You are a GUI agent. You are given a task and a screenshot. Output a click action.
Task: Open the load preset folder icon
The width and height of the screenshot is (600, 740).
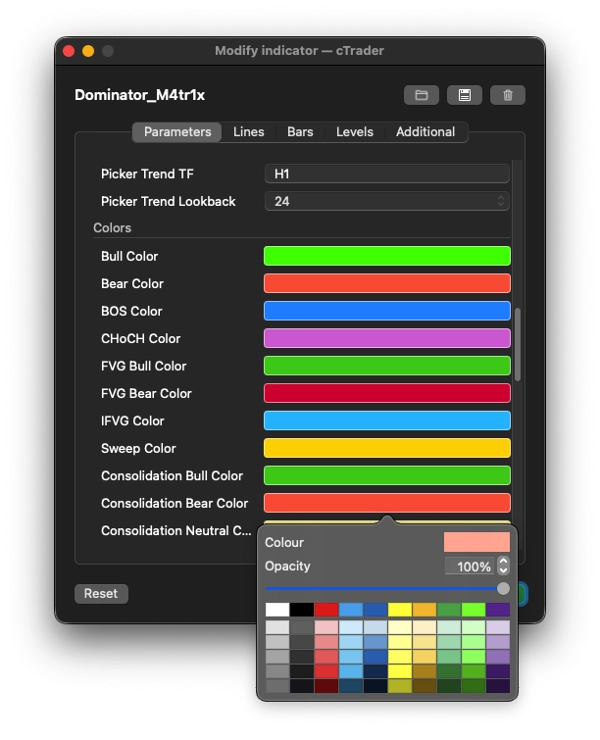tap(421, 95)
